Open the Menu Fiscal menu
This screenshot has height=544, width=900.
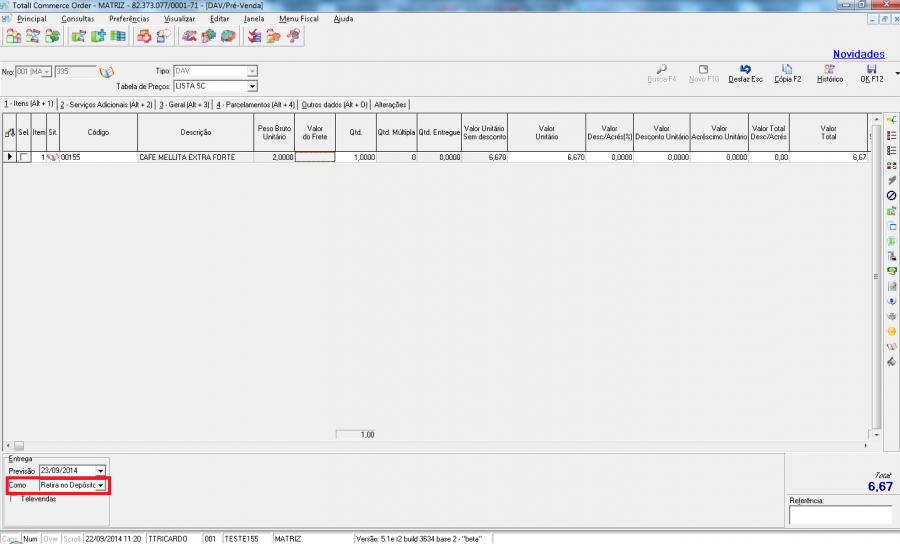point(301,19)
